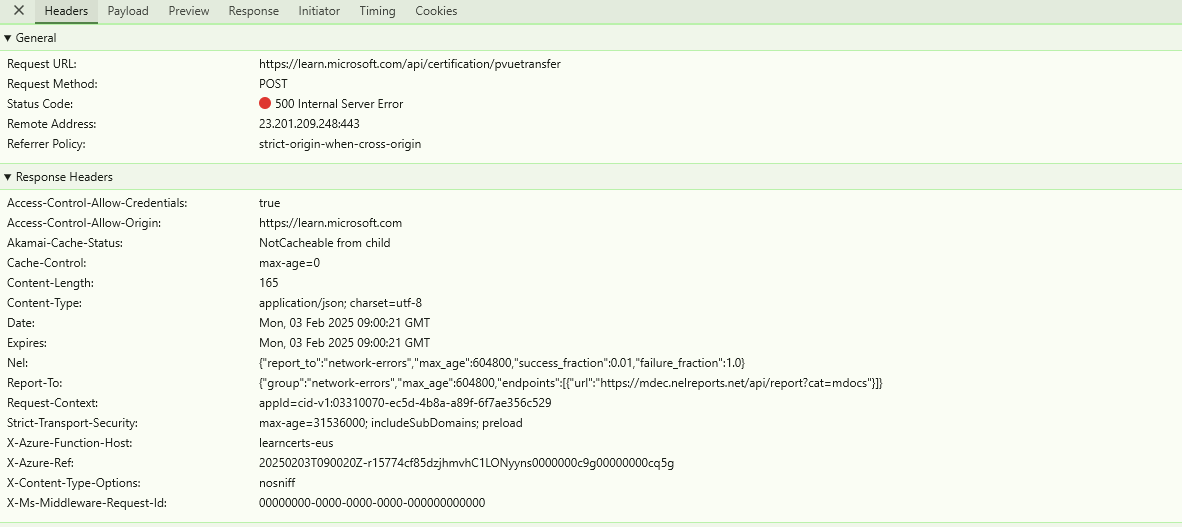This screenshot has width=1182, height=527.
Task: Select application/json; charset=utf-8 value
Action: pyautogui.click(x=340, y=303)
